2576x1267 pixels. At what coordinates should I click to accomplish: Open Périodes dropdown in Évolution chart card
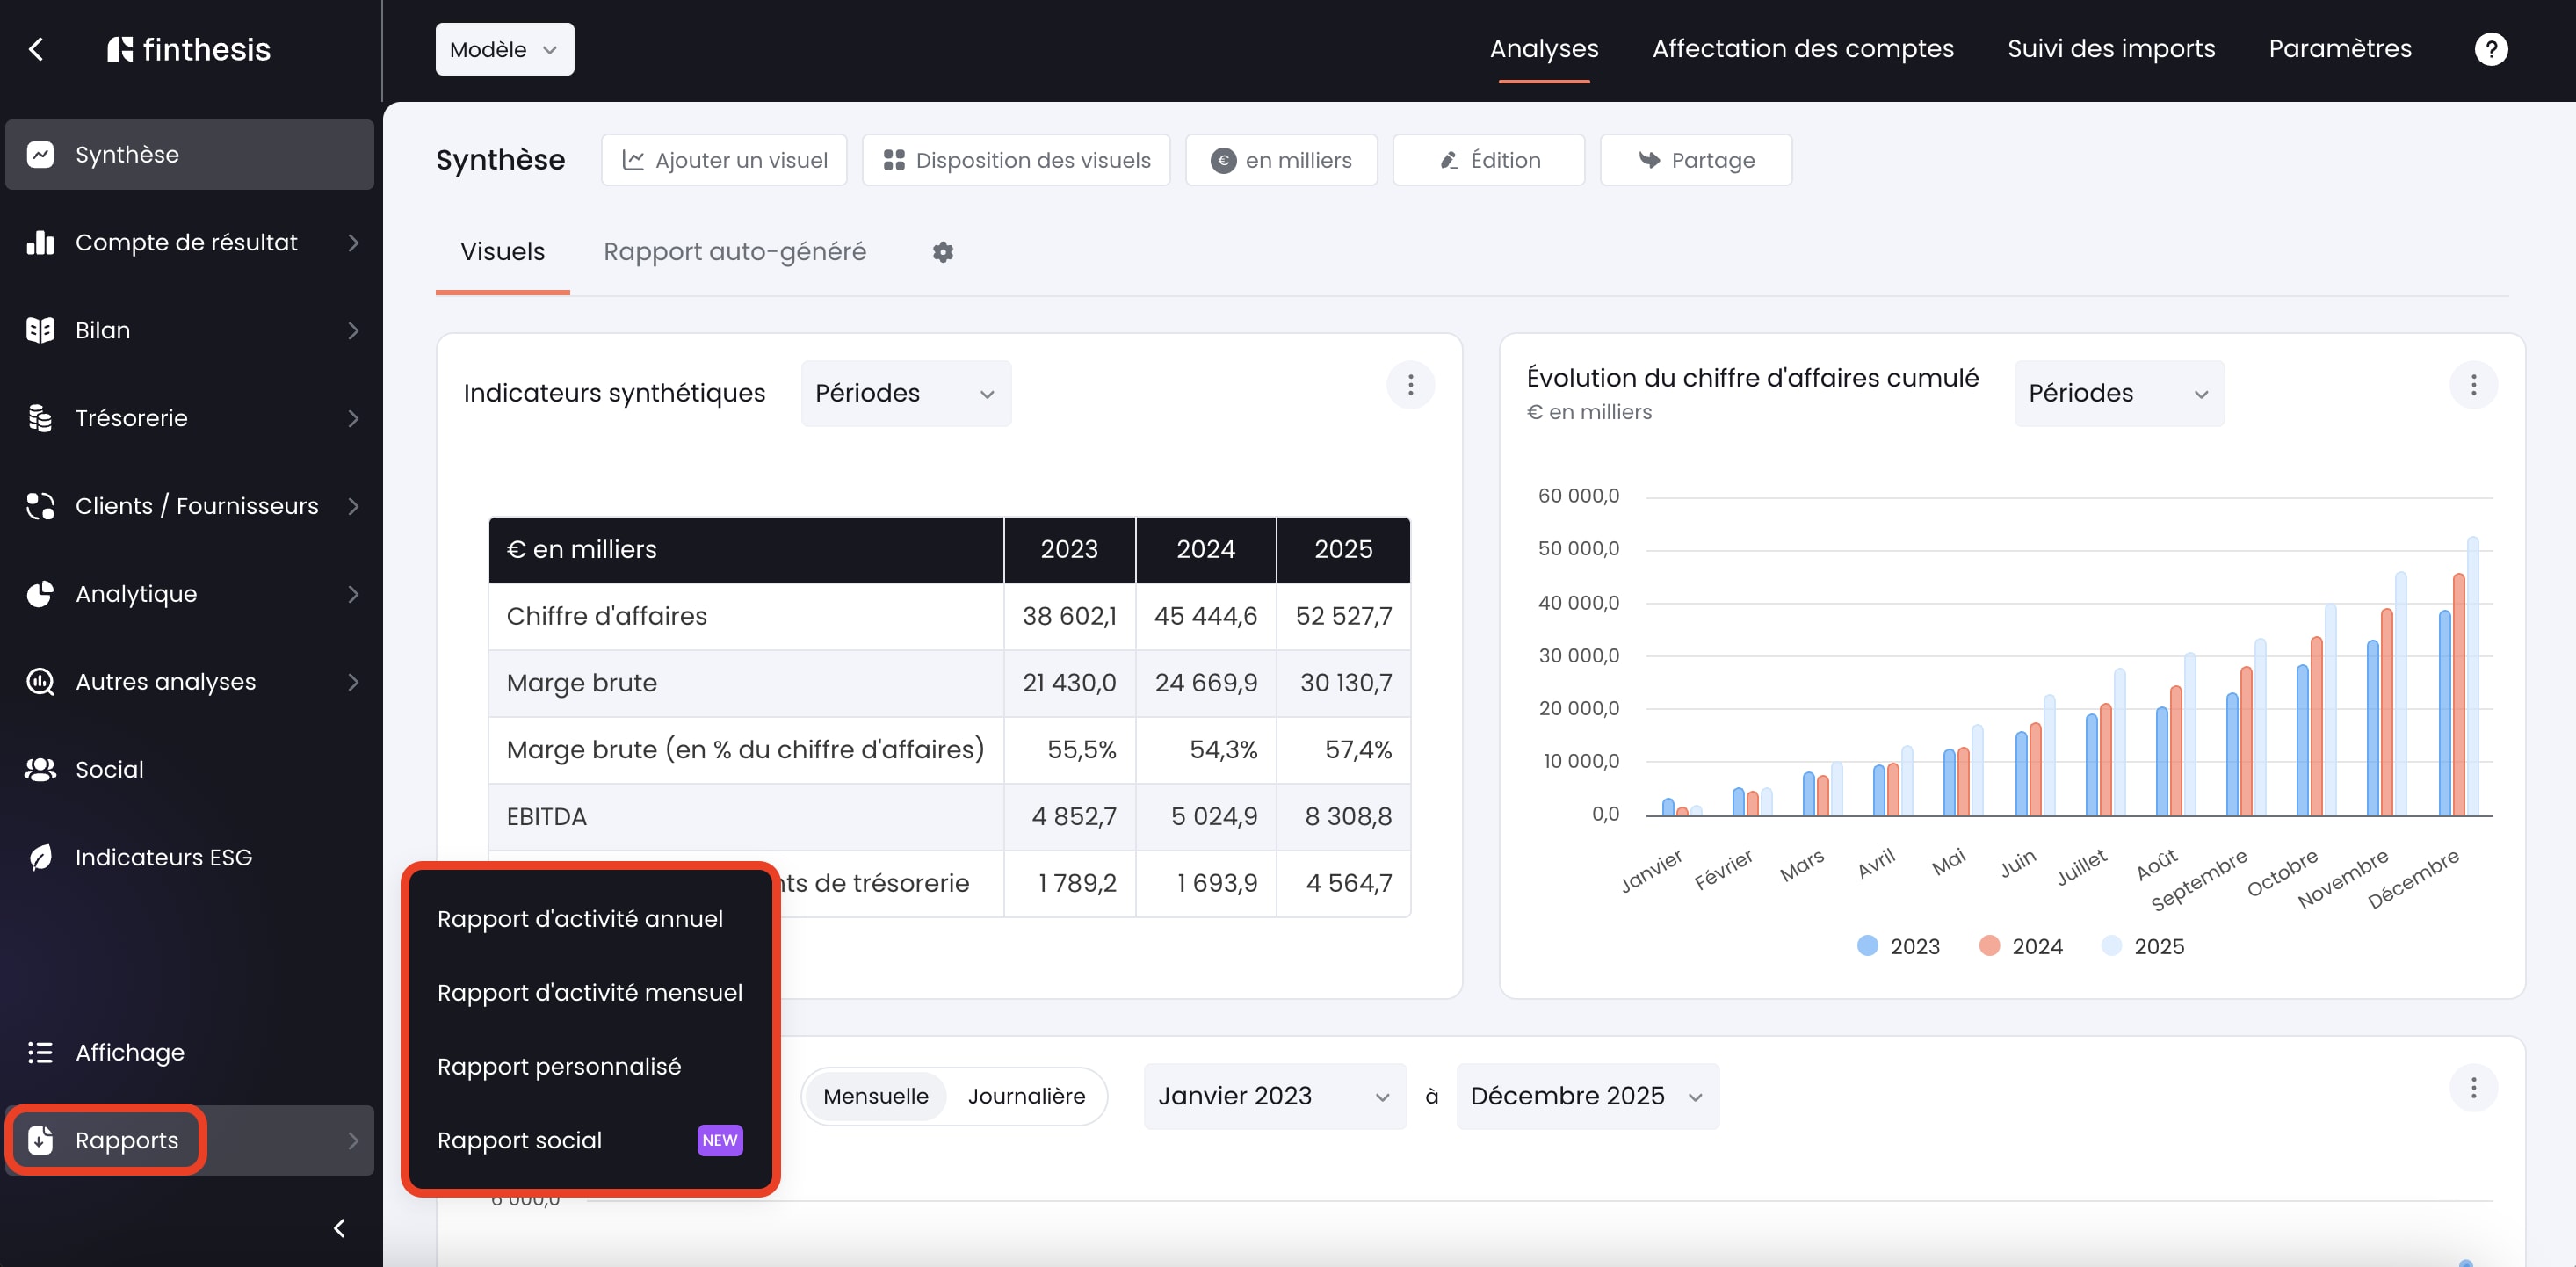tap(2118, 393)
